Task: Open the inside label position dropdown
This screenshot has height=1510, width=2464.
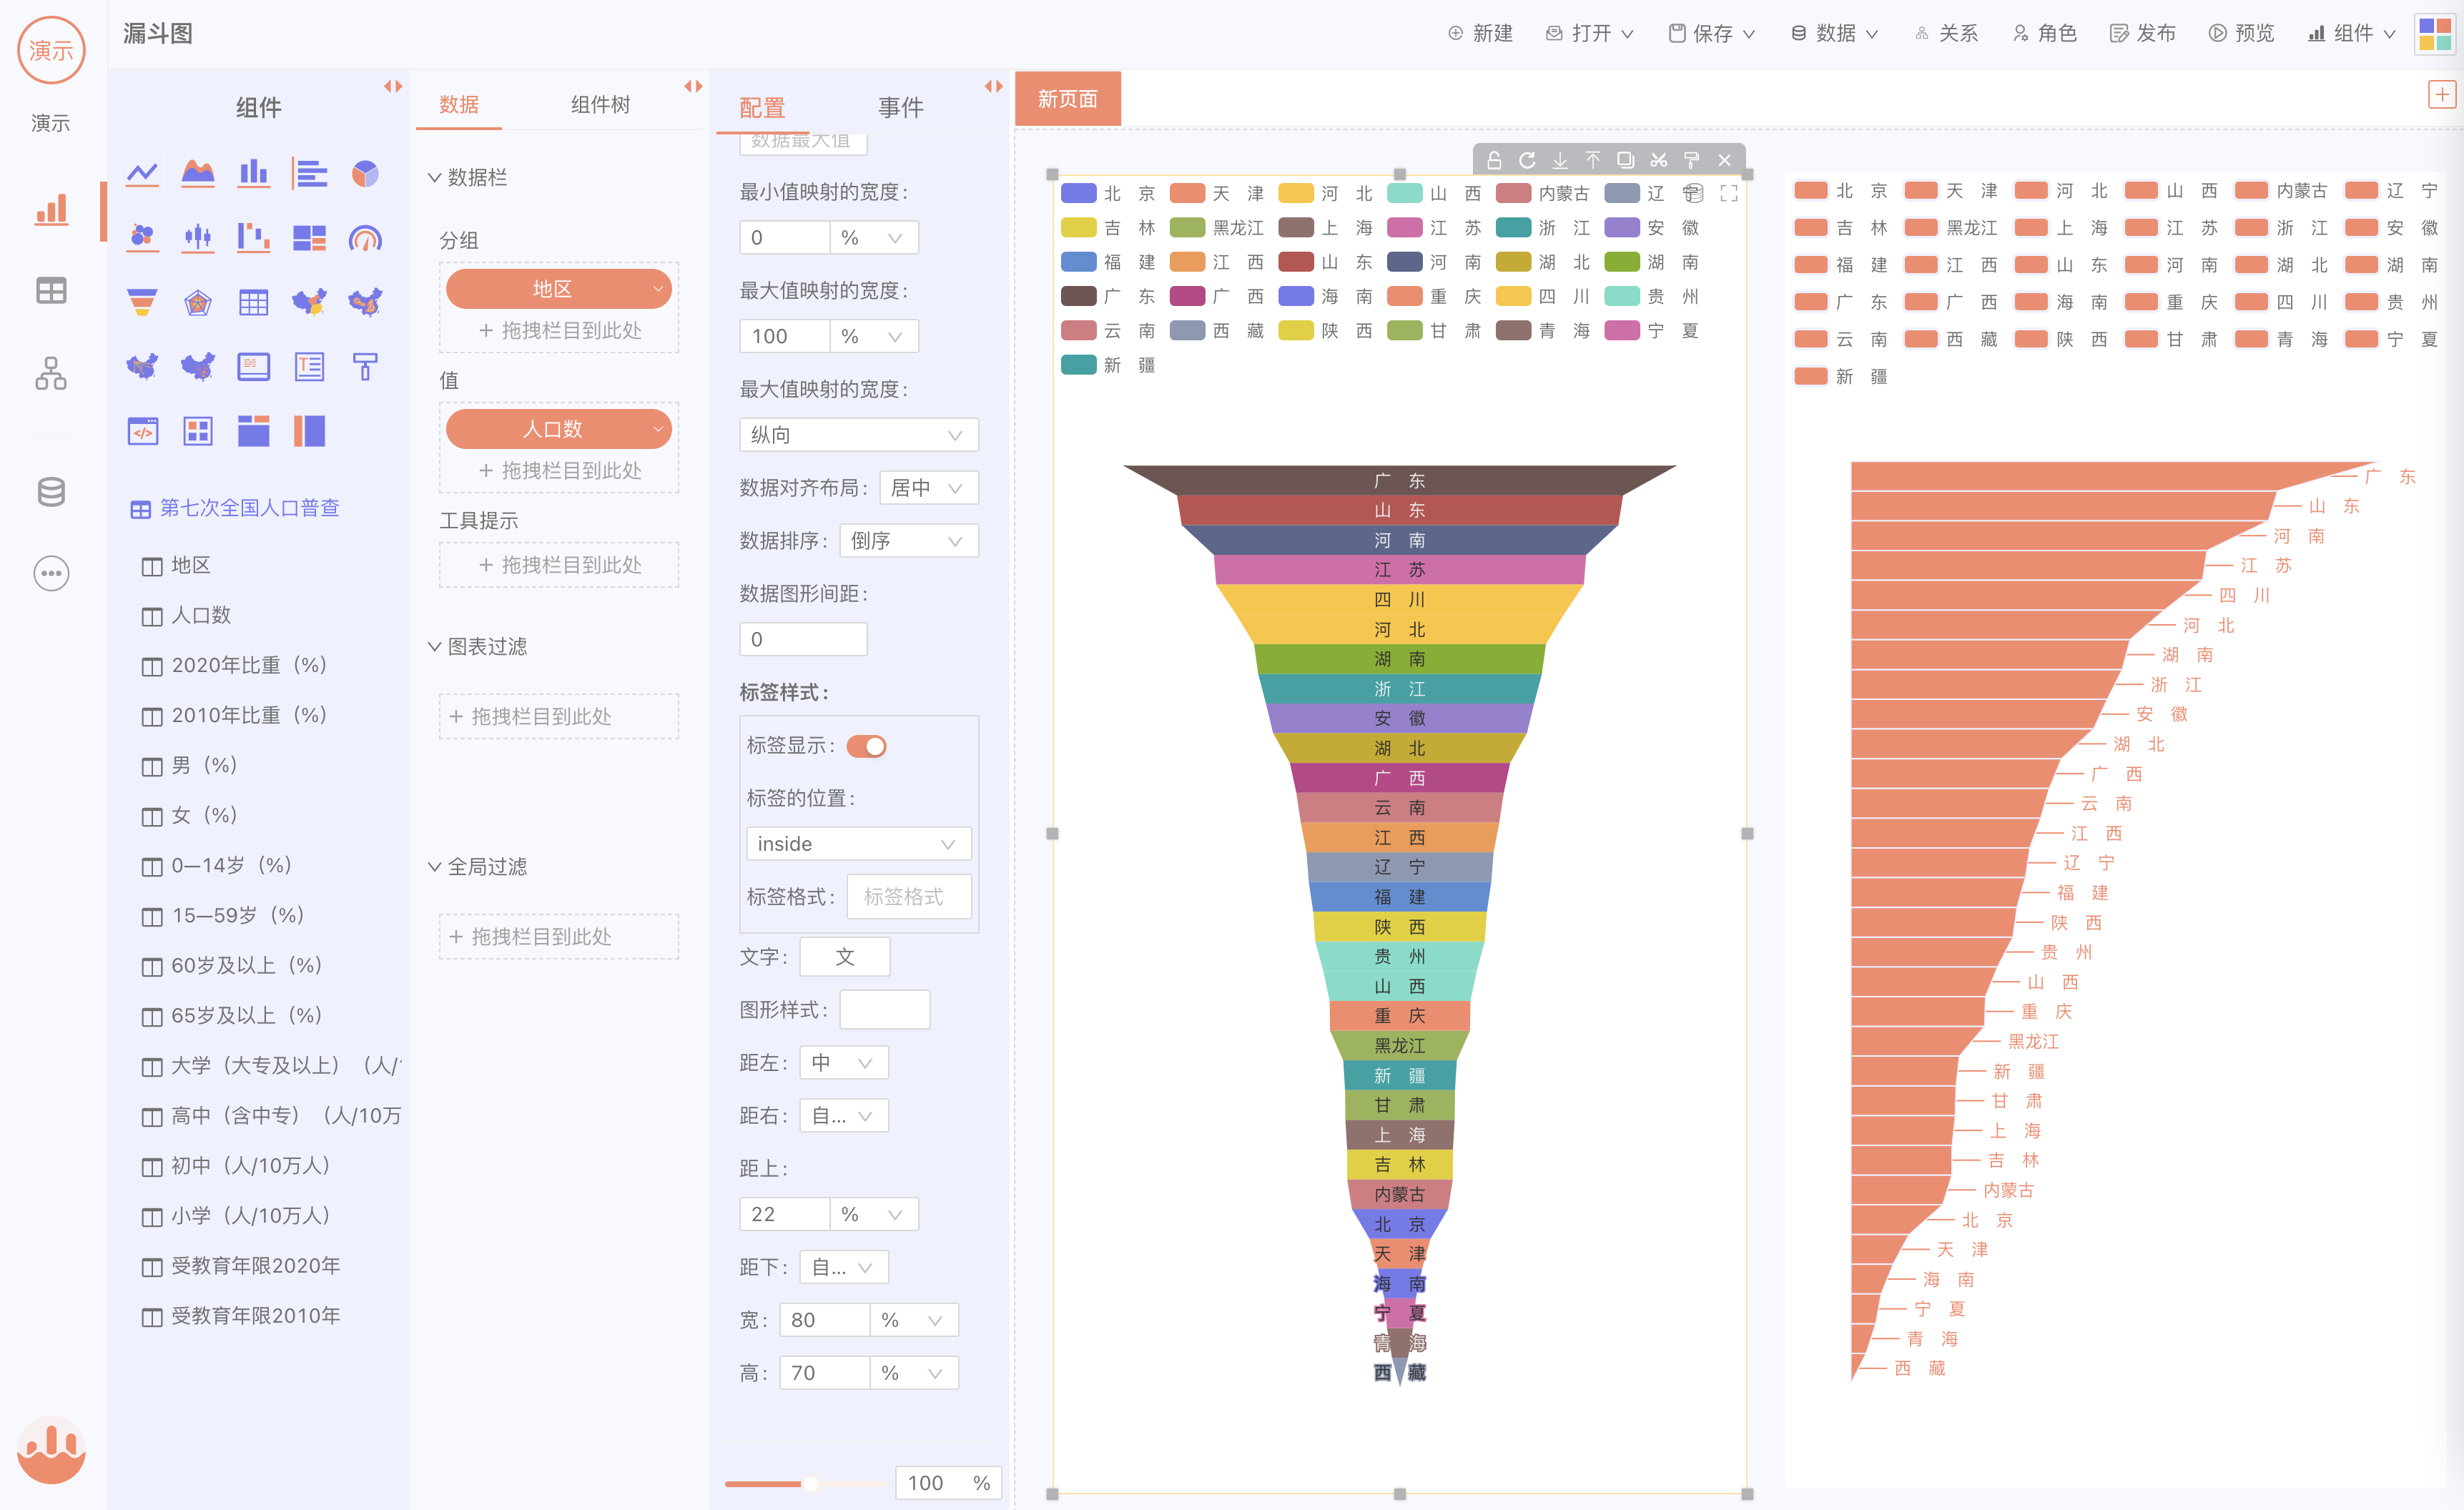Action: click(858, 844)
